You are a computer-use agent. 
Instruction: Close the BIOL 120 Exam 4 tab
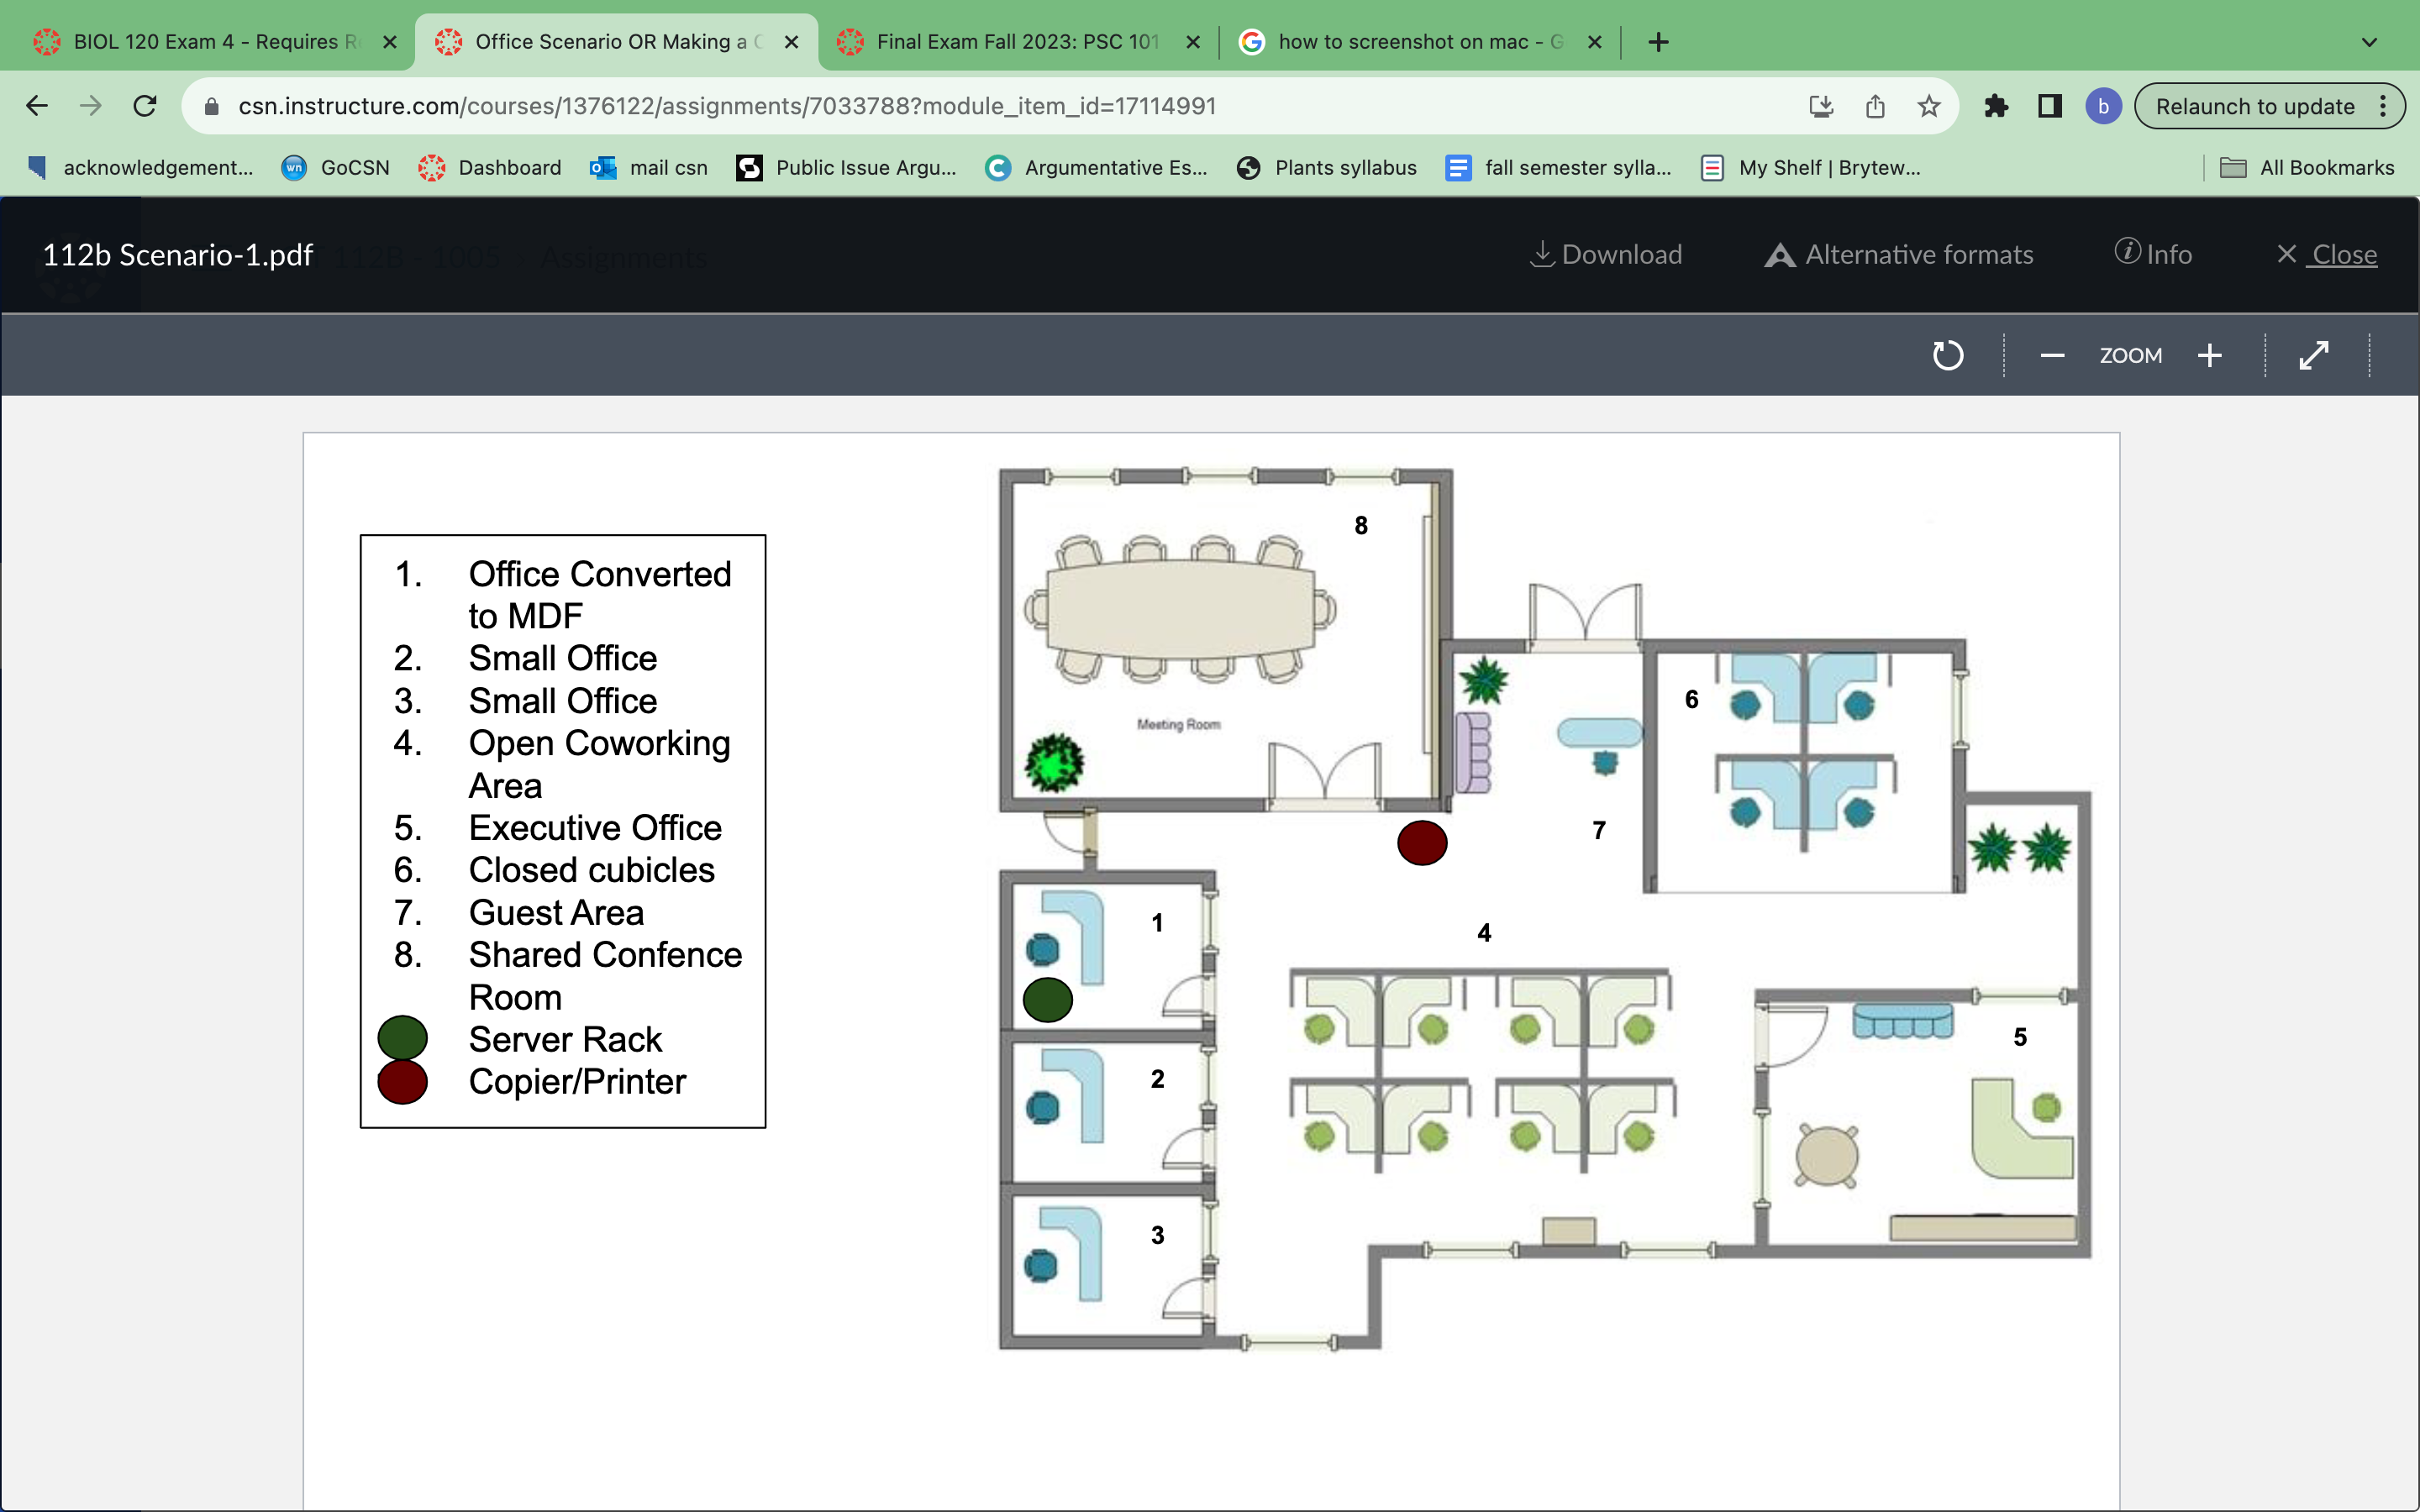390,42
